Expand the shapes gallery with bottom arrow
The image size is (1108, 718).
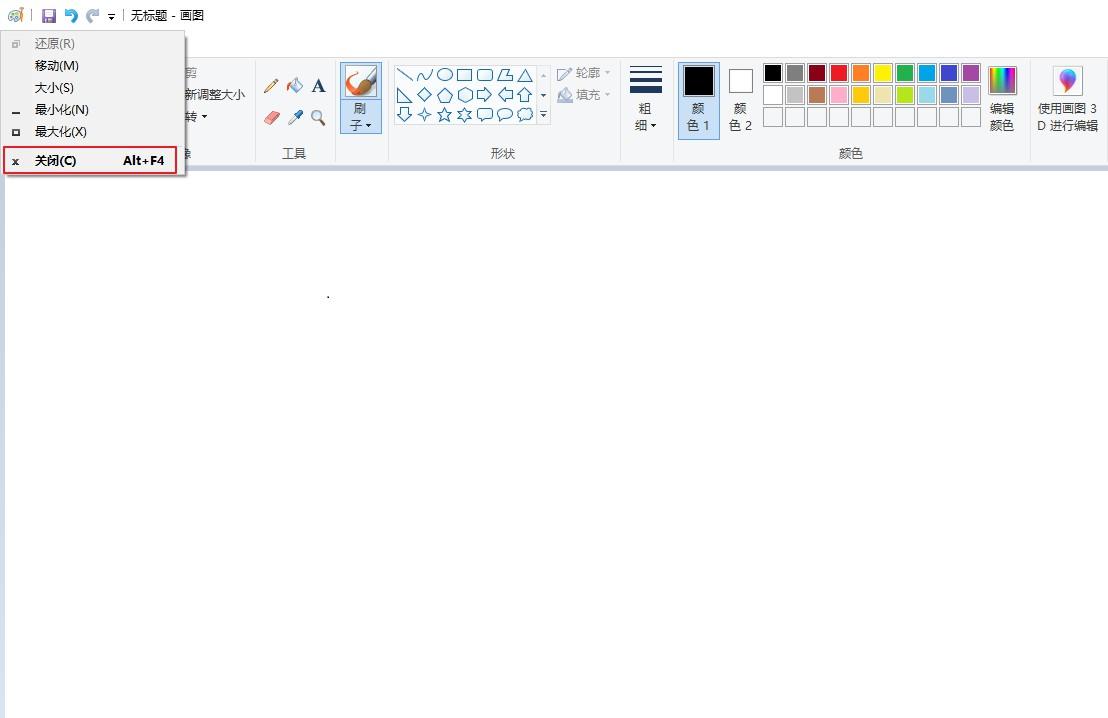pos(543,114)
